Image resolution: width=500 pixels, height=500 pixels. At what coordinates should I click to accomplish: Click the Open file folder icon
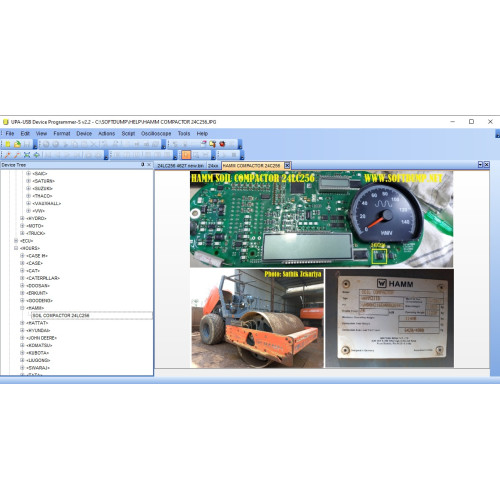pyautogui.click(x=17, y=144)
